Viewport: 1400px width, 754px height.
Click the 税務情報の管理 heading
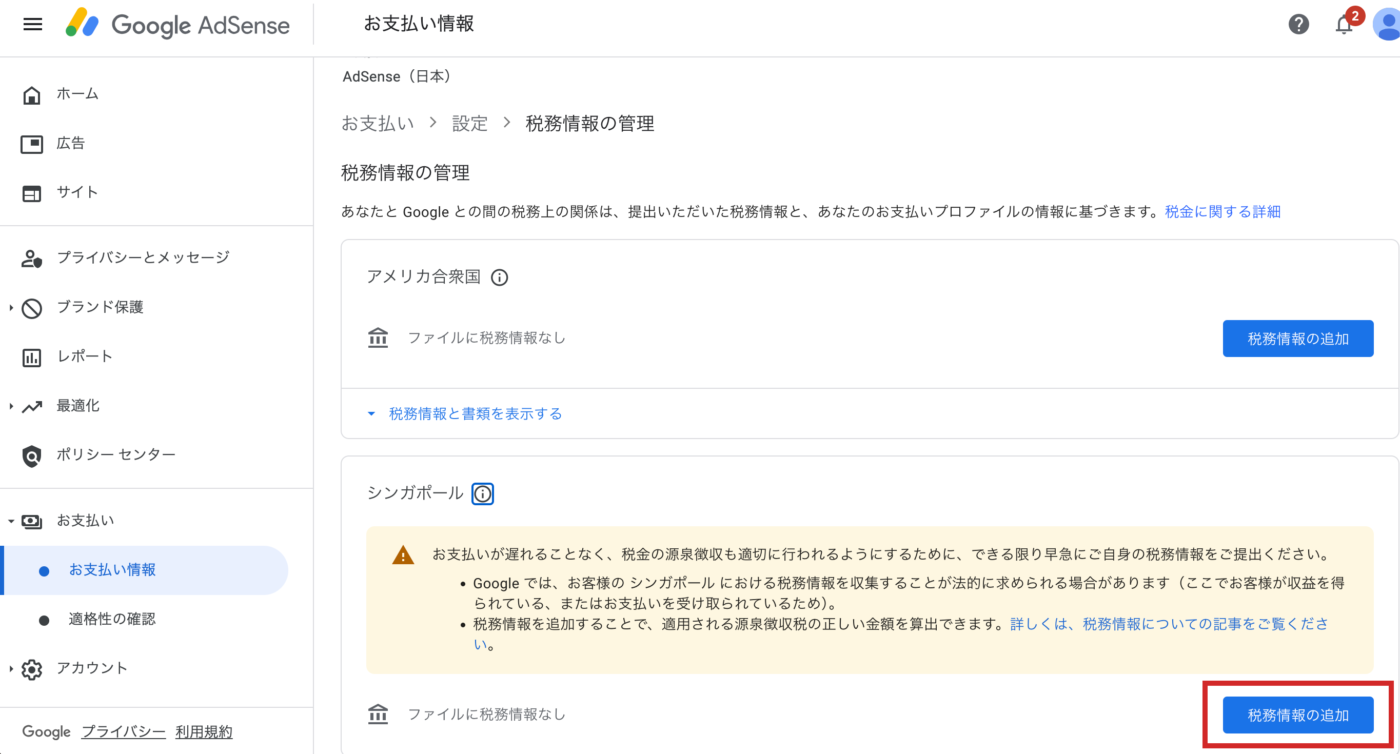(405, 173)
